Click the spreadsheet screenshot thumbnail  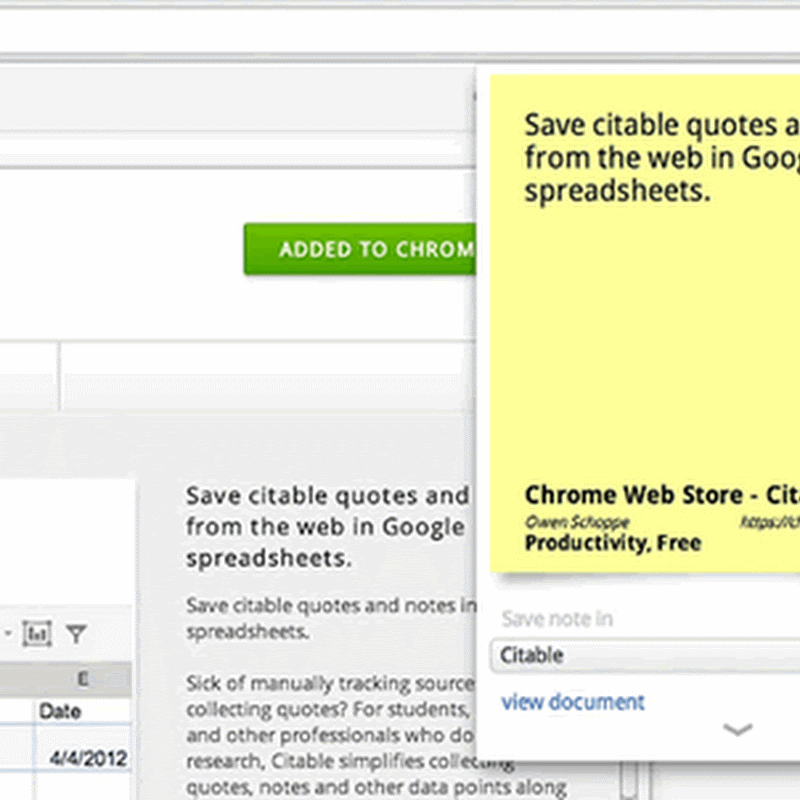pyautogui.click(x=66, y=640)
